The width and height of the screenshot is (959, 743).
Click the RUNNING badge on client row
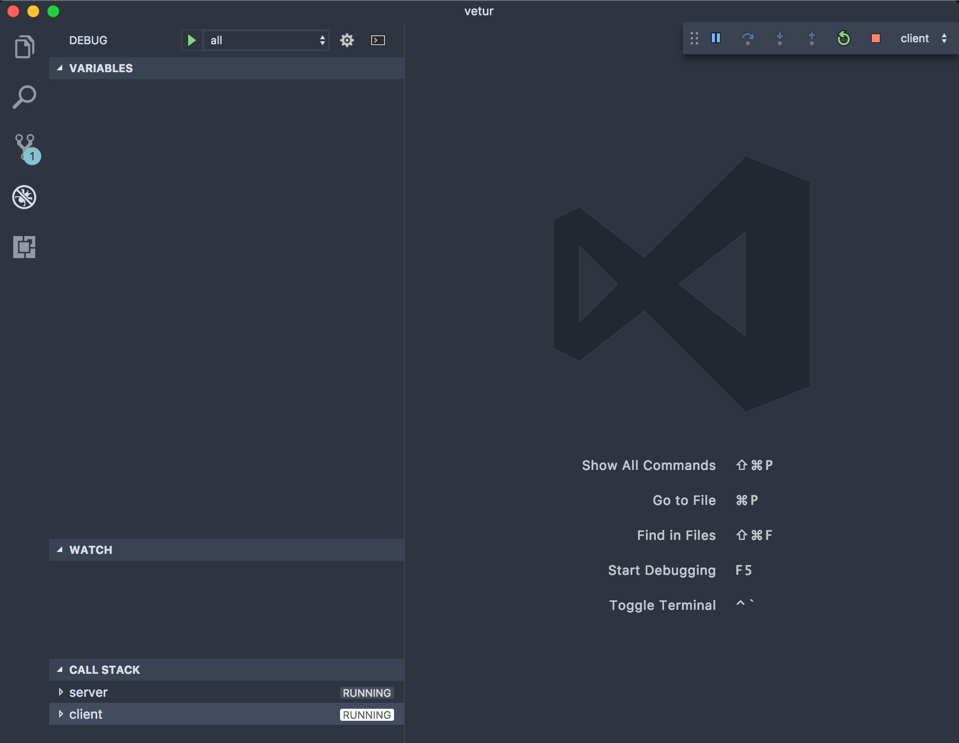pyautogui.click(x=366, y=715)
